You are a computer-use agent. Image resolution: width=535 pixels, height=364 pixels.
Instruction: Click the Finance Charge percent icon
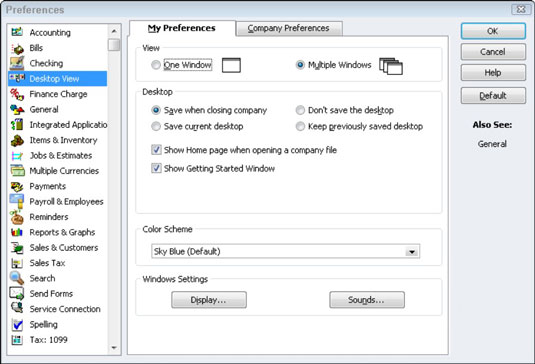coord(17,94)
